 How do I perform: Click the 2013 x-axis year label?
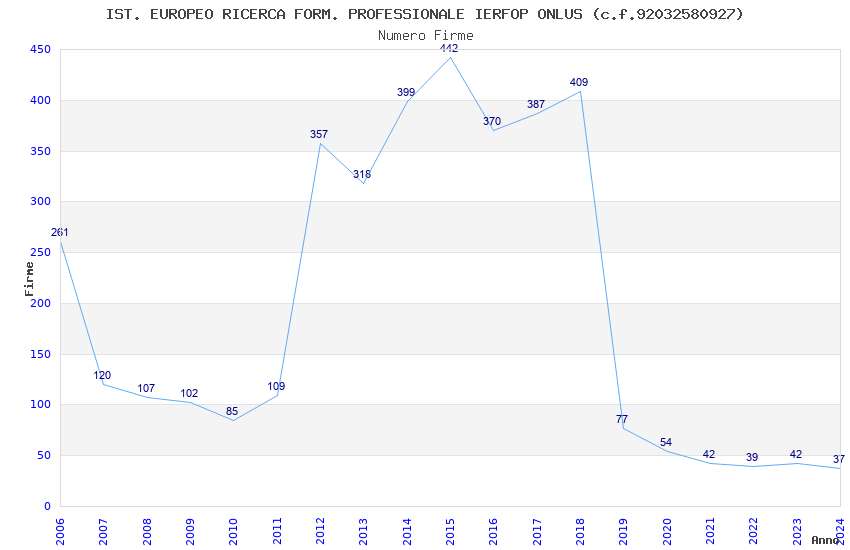363,532
